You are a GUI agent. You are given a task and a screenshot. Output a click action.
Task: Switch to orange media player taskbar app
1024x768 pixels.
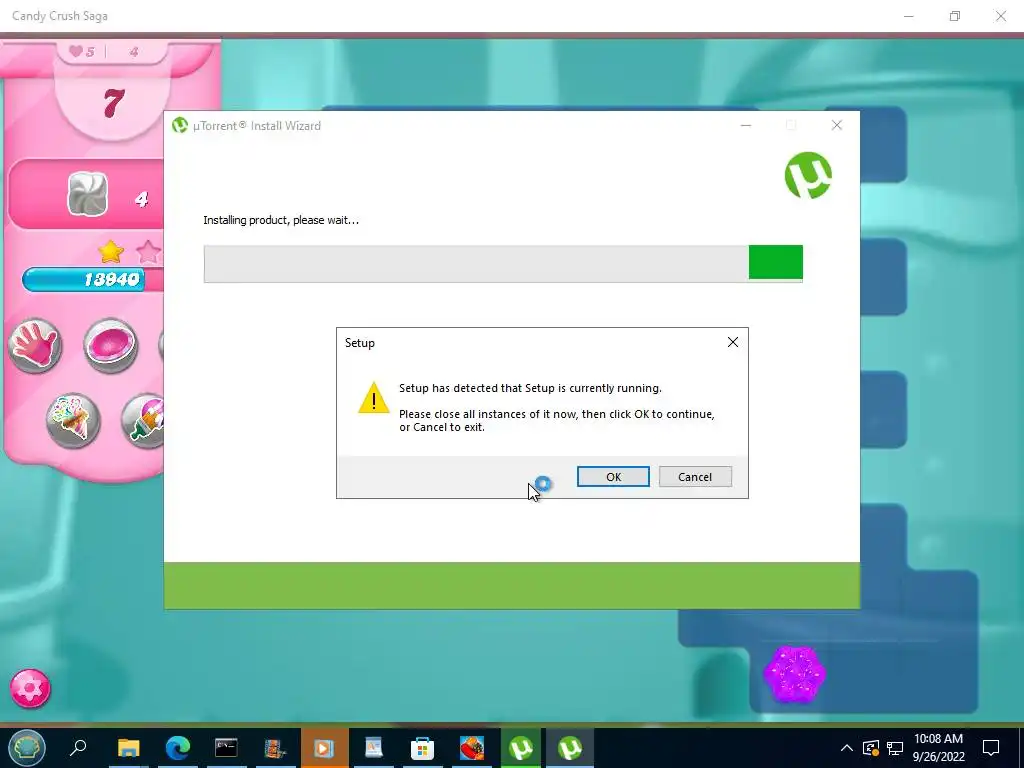tap(325, 748)
